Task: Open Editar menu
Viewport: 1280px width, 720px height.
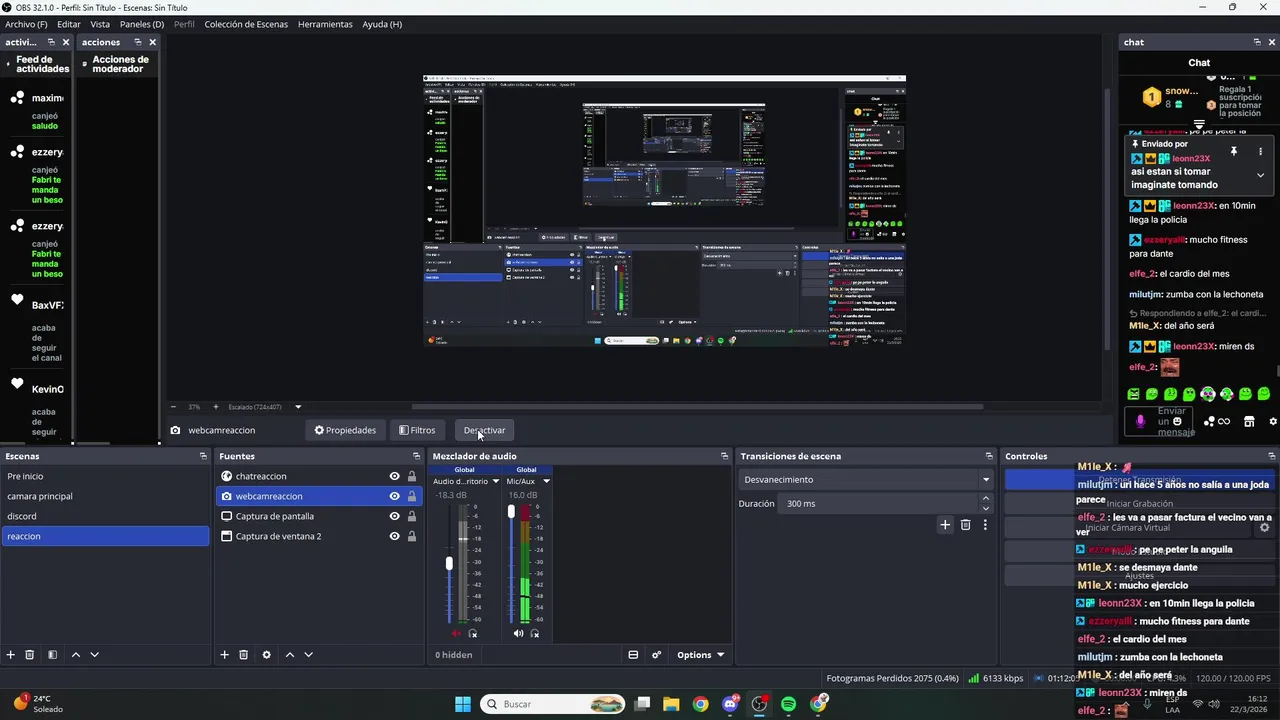Action: click(69, 24)
